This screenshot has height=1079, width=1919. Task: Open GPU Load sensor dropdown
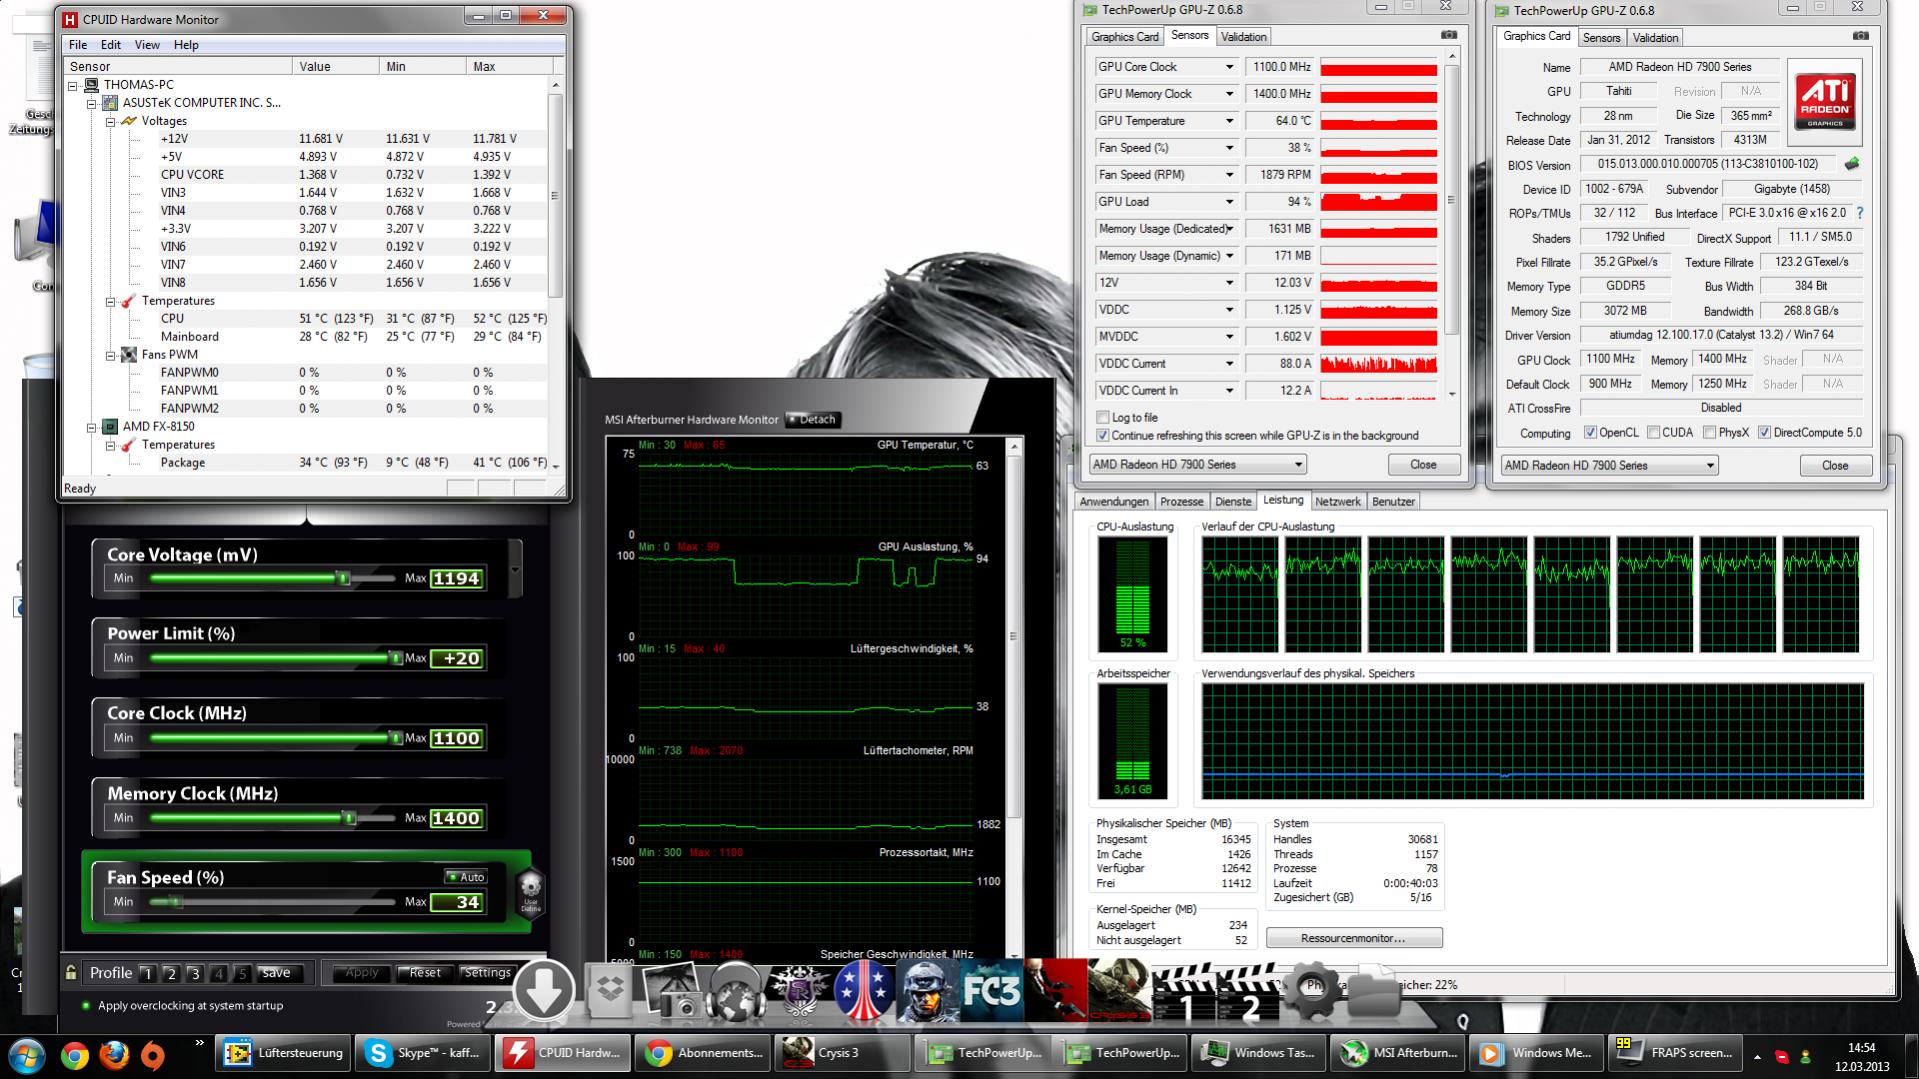(1229, 202)
